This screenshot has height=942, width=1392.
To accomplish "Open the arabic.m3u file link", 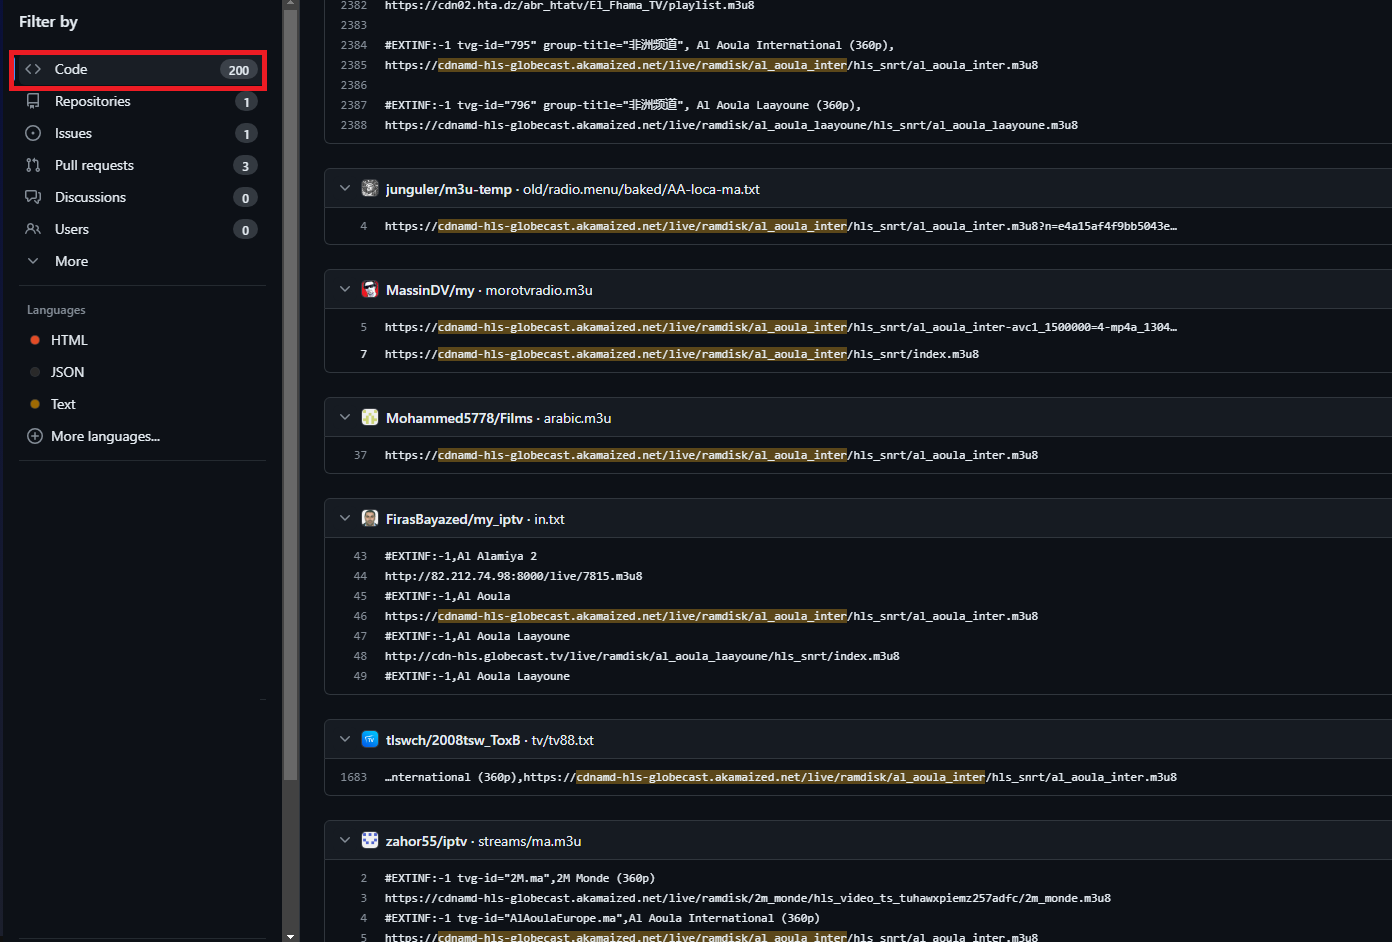I will pos(577,418).
